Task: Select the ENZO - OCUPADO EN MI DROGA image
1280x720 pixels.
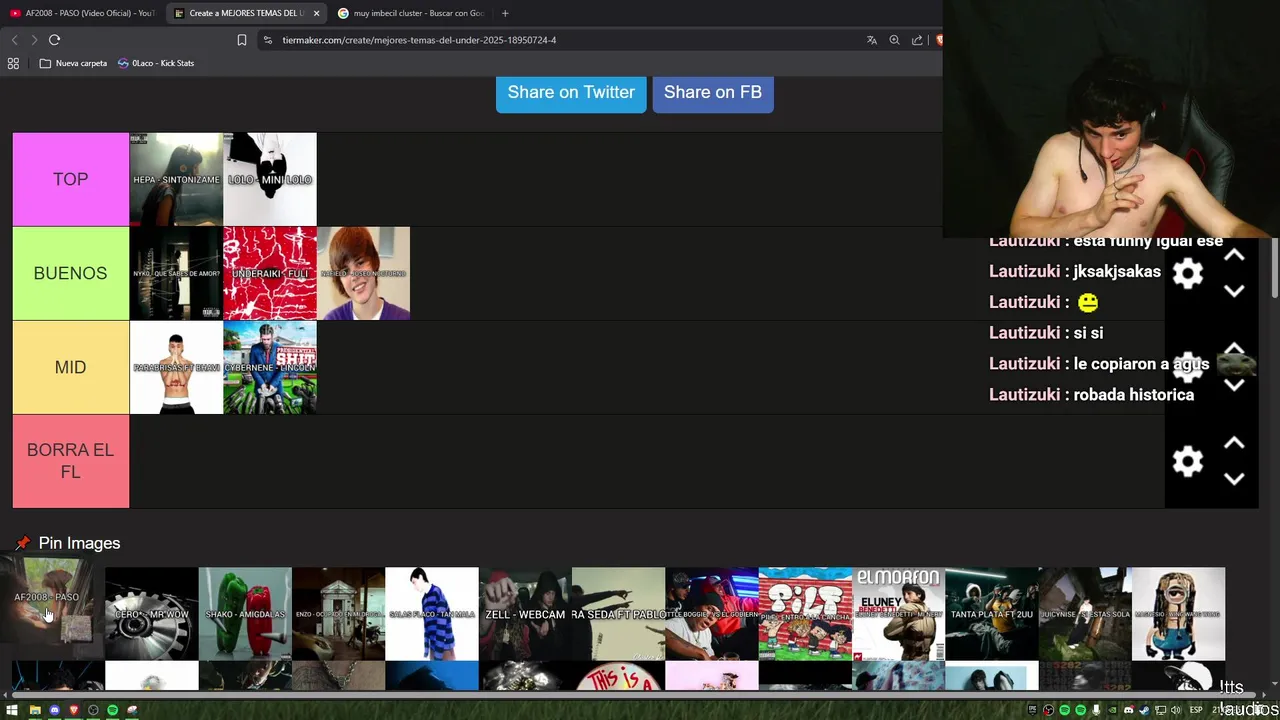Action: (x=338, y=614)
